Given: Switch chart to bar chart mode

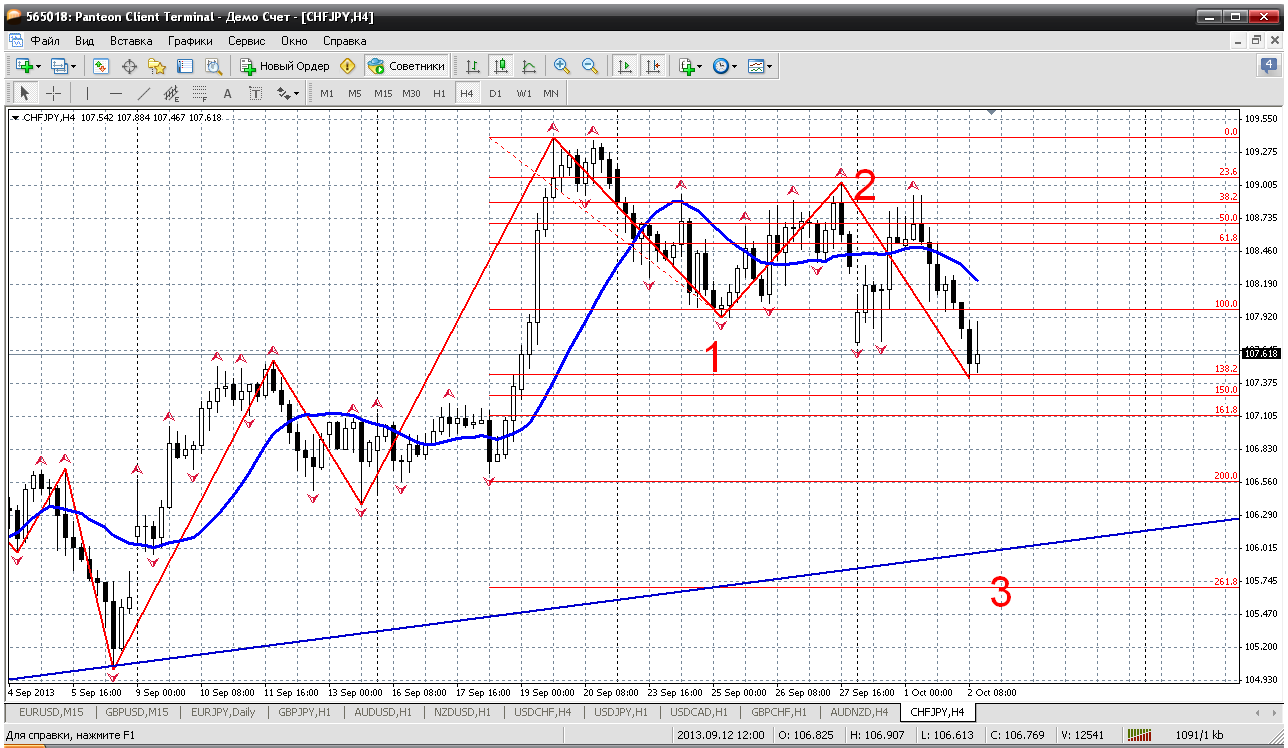Looking at the screenshot, I should [473, 66].
